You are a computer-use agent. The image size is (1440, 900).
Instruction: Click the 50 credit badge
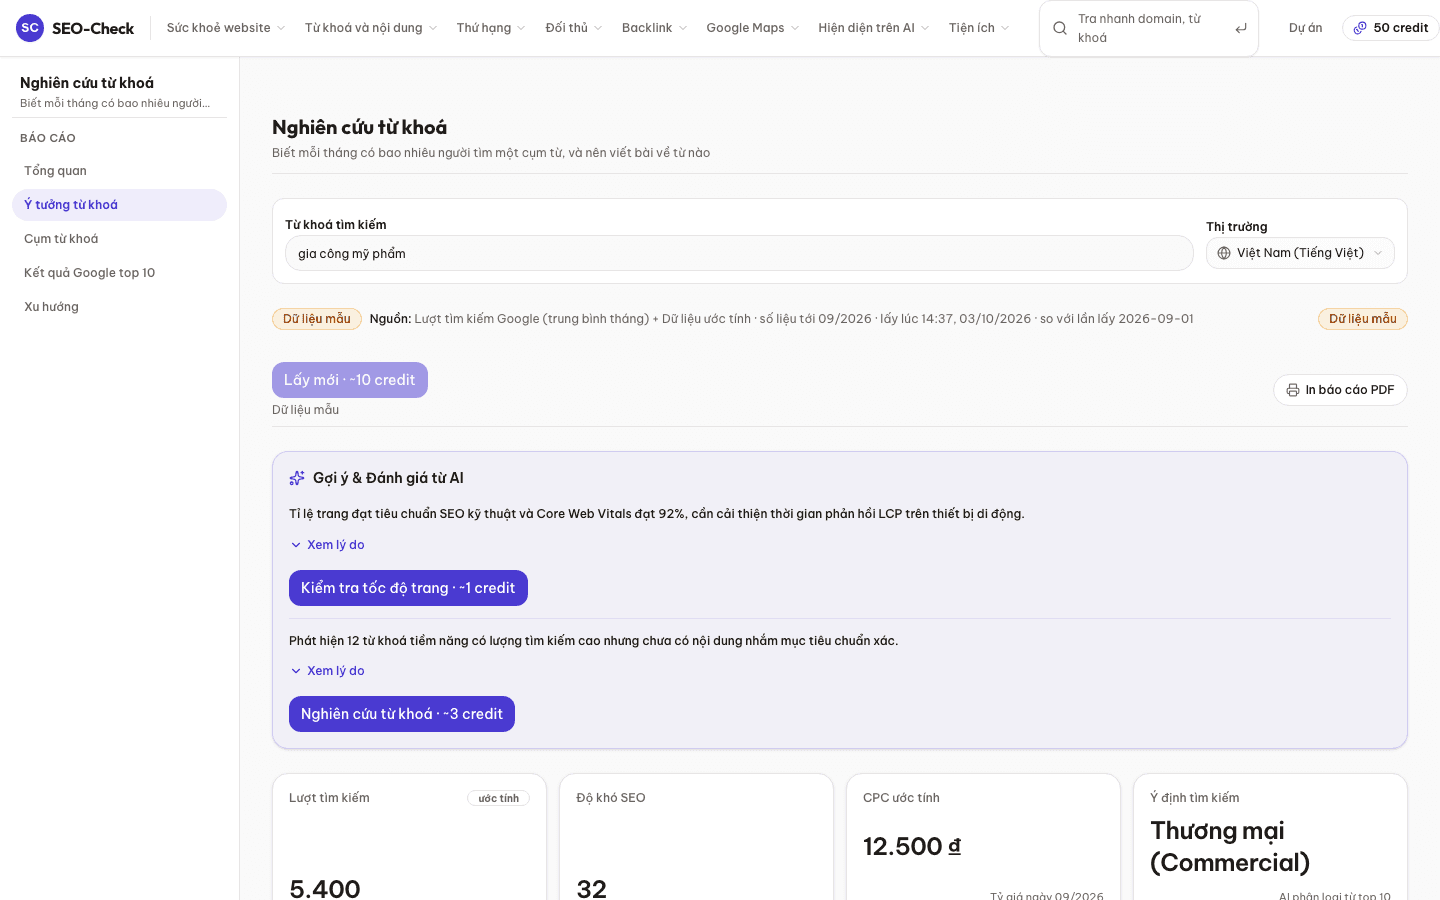click(1390, 28)
